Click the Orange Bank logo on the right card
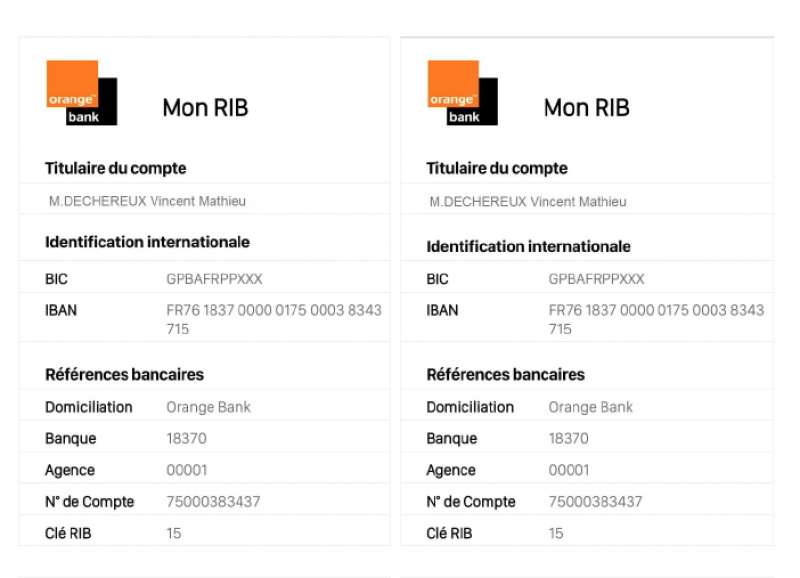This screenshot has width=800, height=578. click(462, 93)
